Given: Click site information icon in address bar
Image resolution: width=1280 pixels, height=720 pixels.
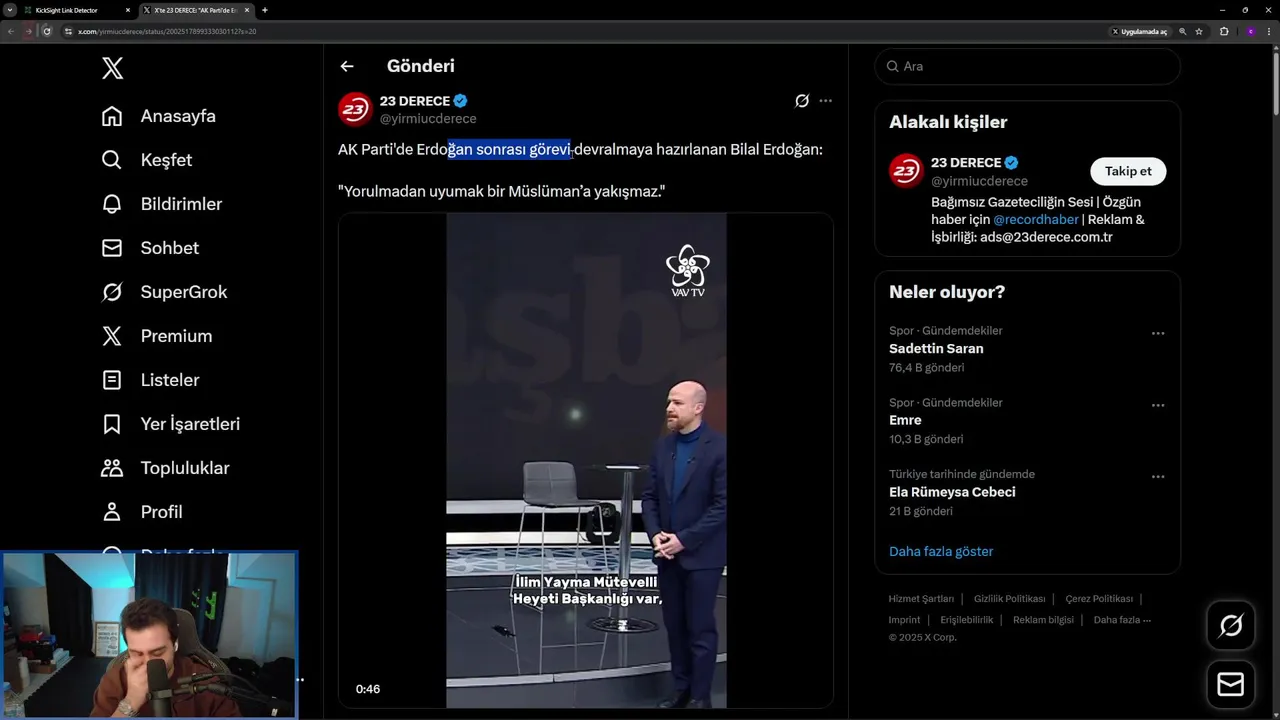Looking at the screenshot, I should click(x=69, y=31).
